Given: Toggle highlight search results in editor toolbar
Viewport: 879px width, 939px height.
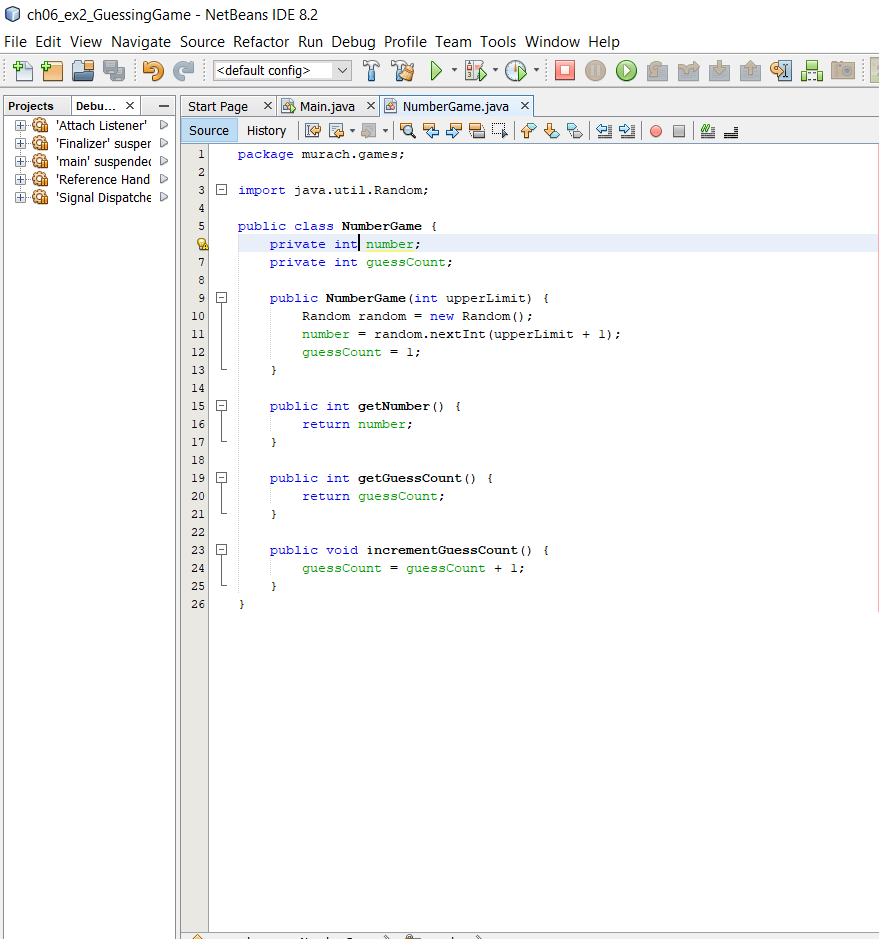Looking at the screenshot, I should pos(477,131).
